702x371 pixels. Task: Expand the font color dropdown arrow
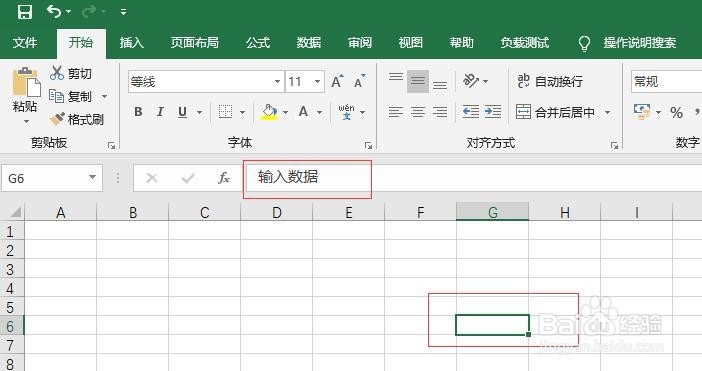coord(320,112)
